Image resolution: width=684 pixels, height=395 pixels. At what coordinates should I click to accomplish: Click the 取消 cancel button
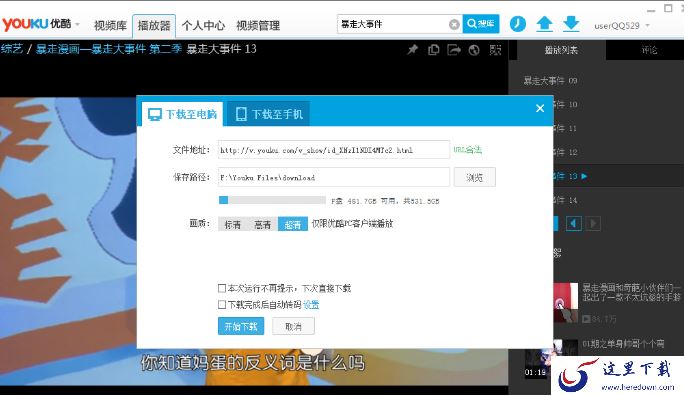pos(293,326)
